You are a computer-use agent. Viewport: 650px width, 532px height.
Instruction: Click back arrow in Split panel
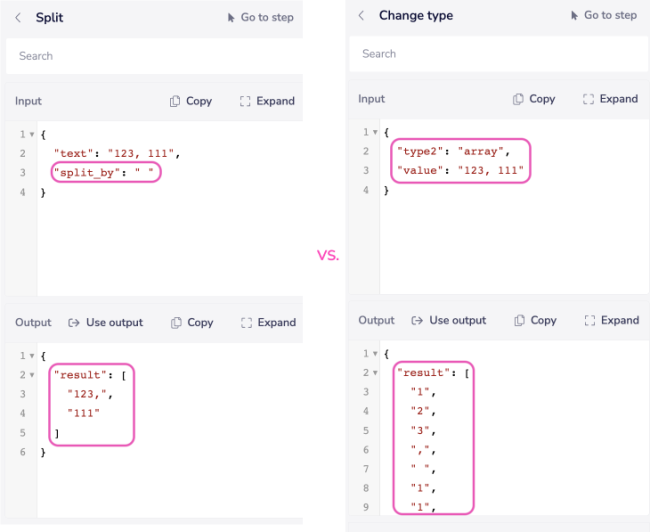pyautogui.click(x=18, y=18)
